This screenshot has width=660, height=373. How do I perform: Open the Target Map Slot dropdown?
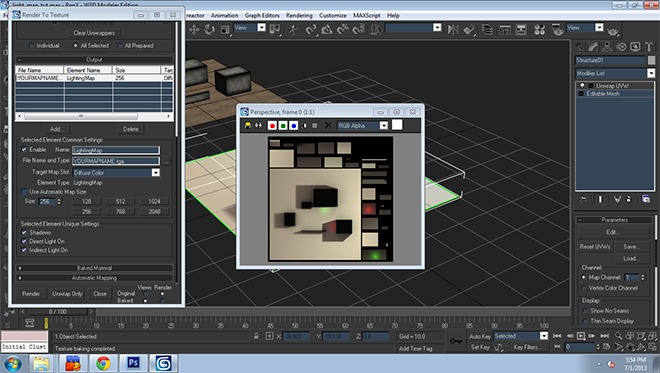(x=155, y=173)
